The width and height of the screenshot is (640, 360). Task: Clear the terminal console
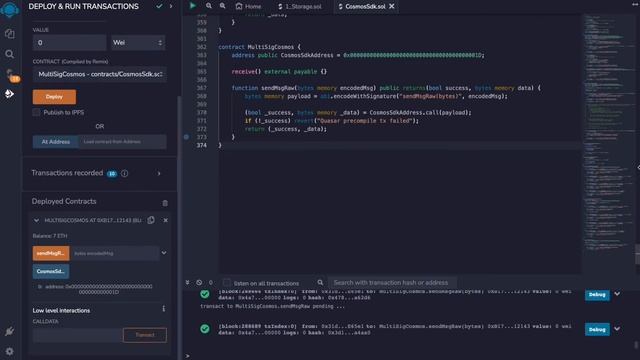point(199,282)
